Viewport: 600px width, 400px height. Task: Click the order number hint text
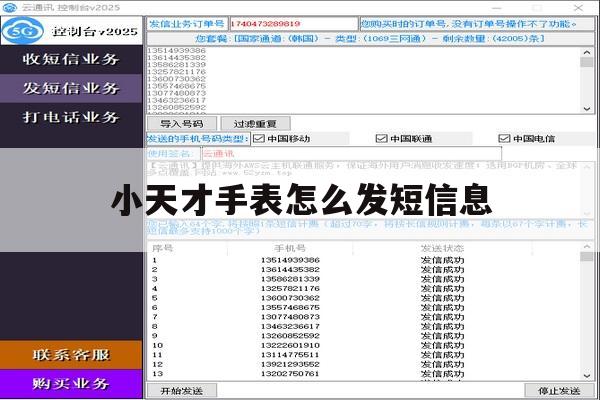469,24
